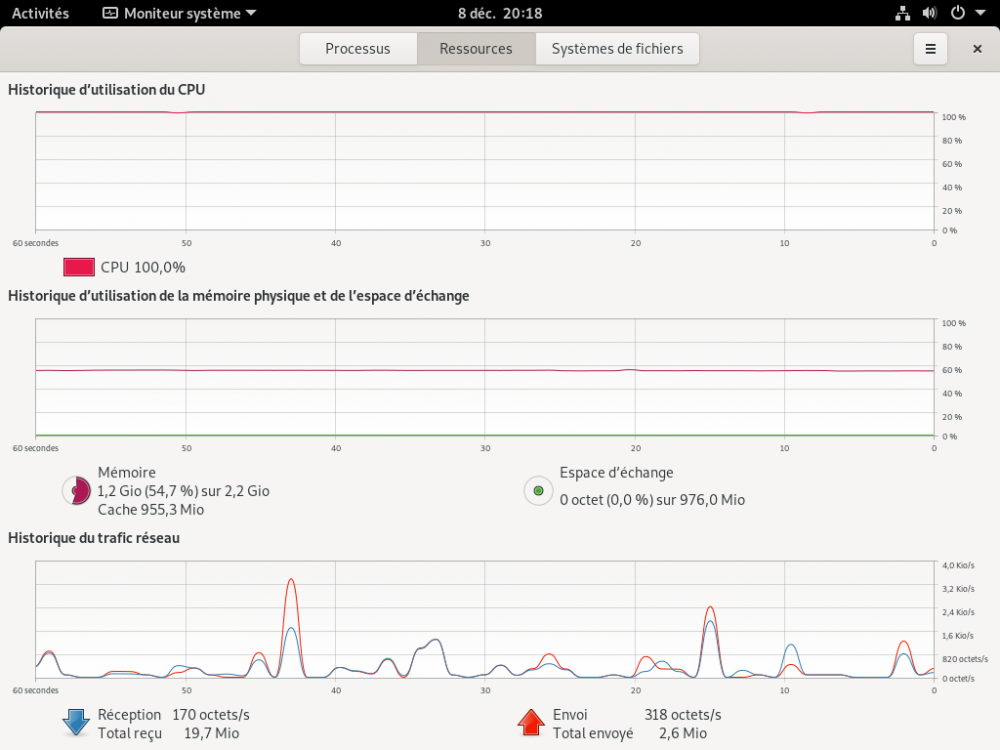Image resolution: width=1000 pixels, height=750 pixels.
Task: Click the Mémoire pie color indicator
Action: [77, 490]
